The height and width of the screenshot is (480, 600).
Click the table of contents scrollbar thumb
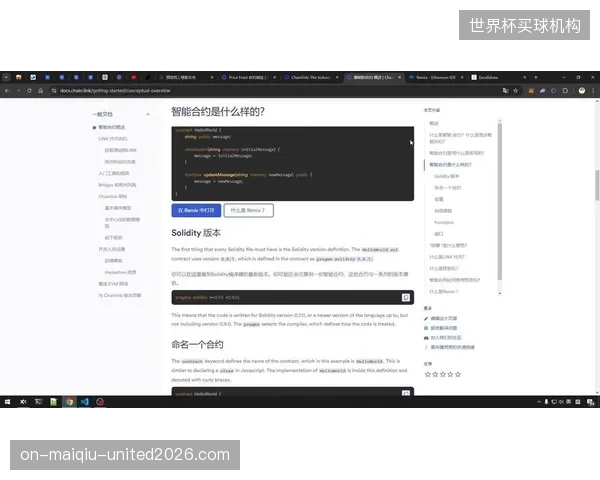click(500, 201)
